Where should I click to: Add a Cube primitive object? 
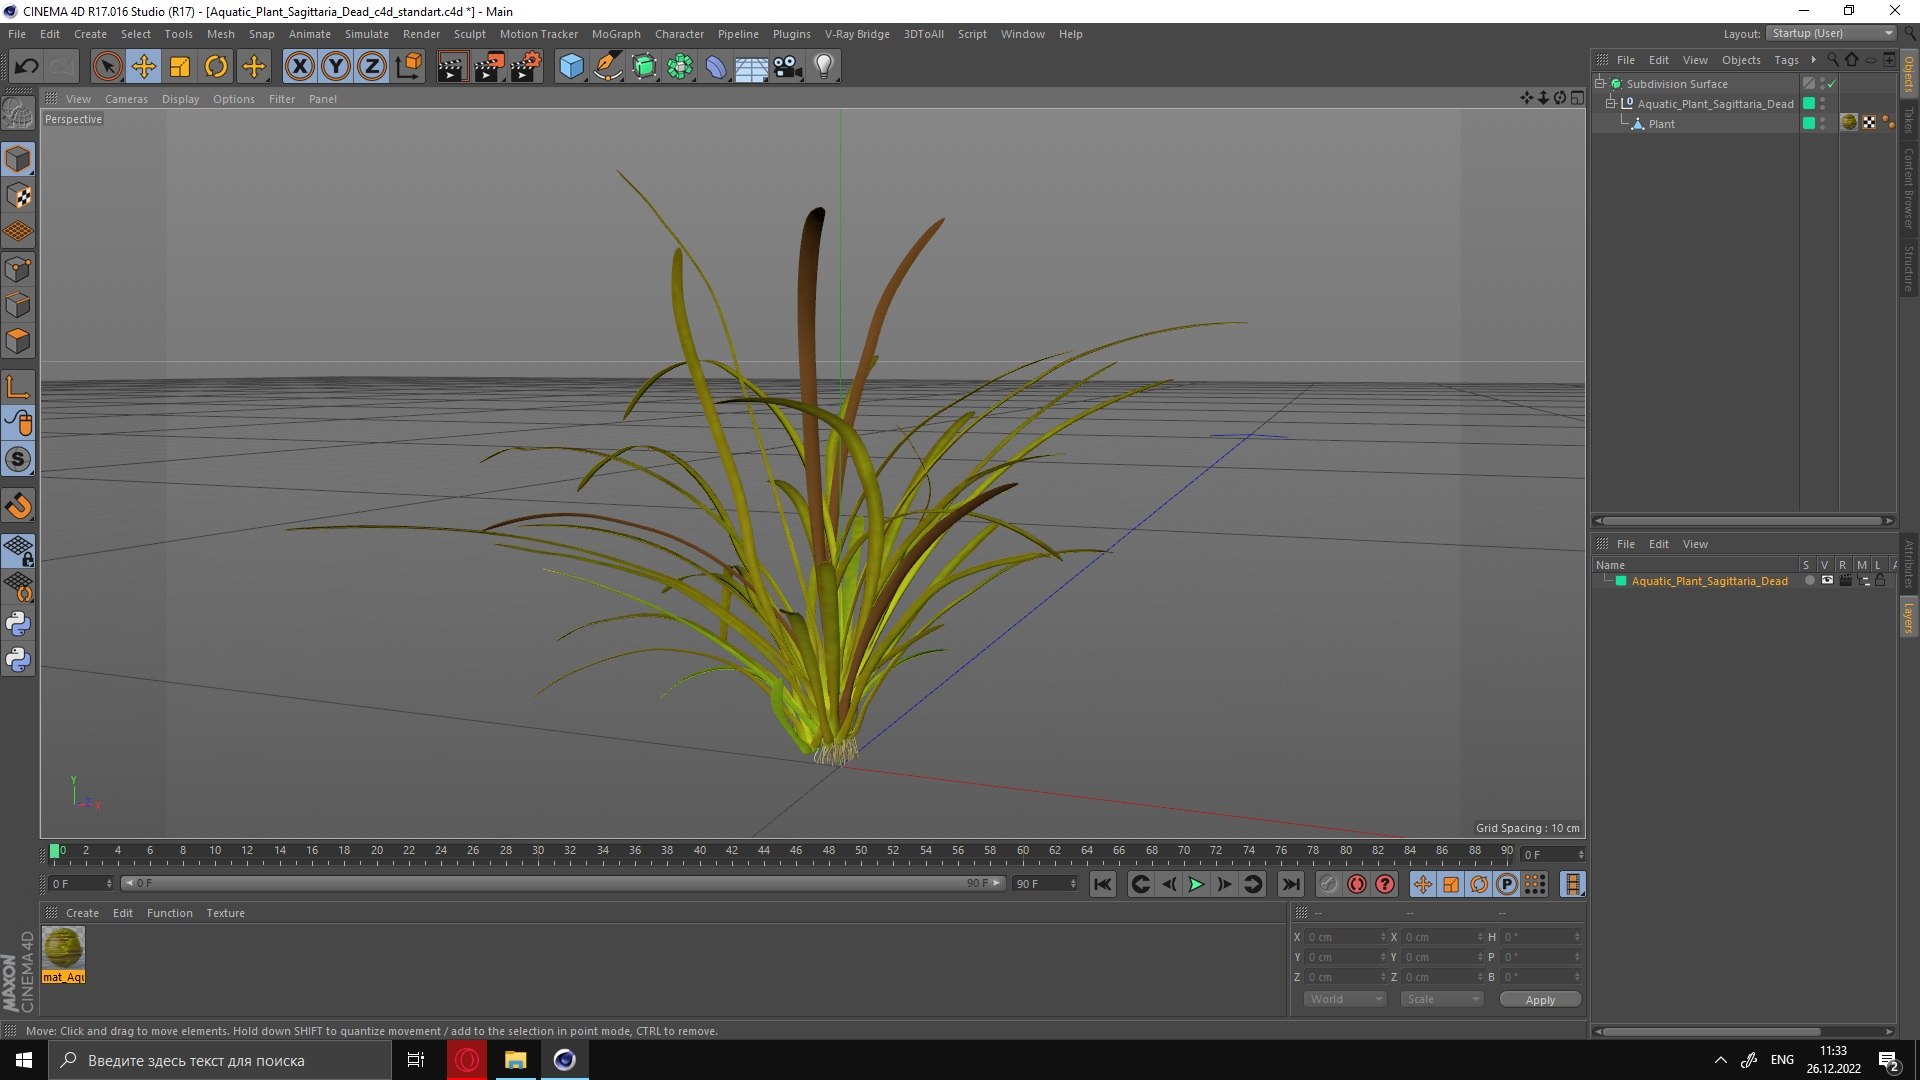(x=571, y=67)
